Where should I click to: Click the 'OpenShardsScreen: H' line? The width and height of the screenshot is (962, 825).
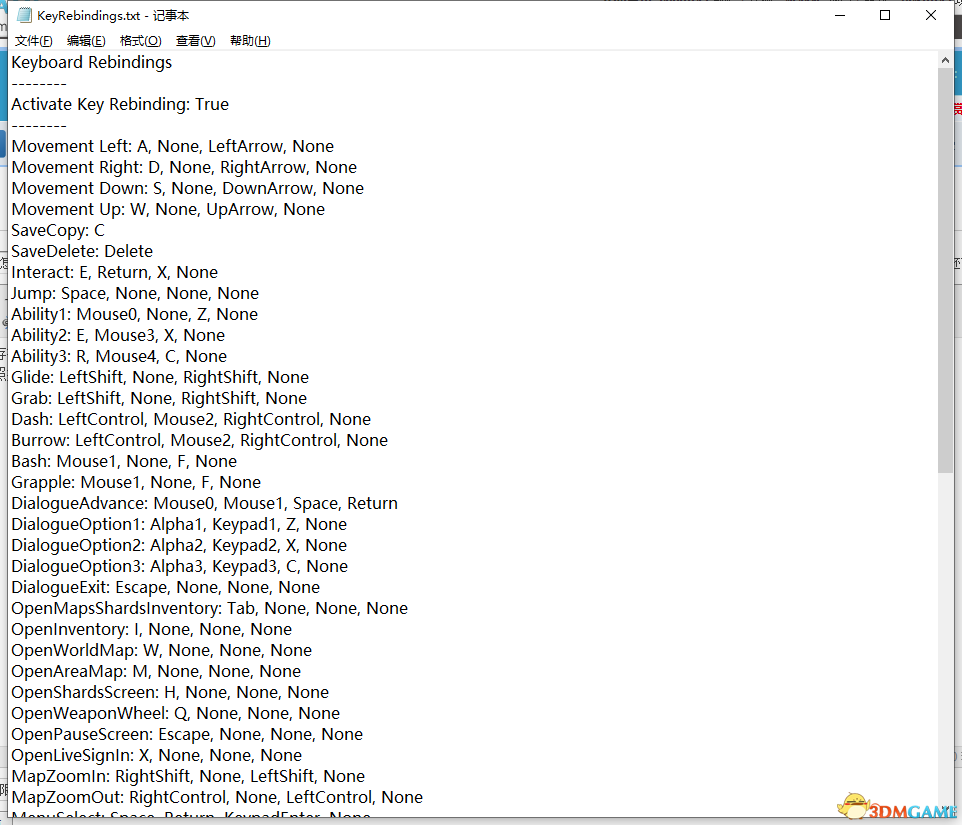click(170, 692)
